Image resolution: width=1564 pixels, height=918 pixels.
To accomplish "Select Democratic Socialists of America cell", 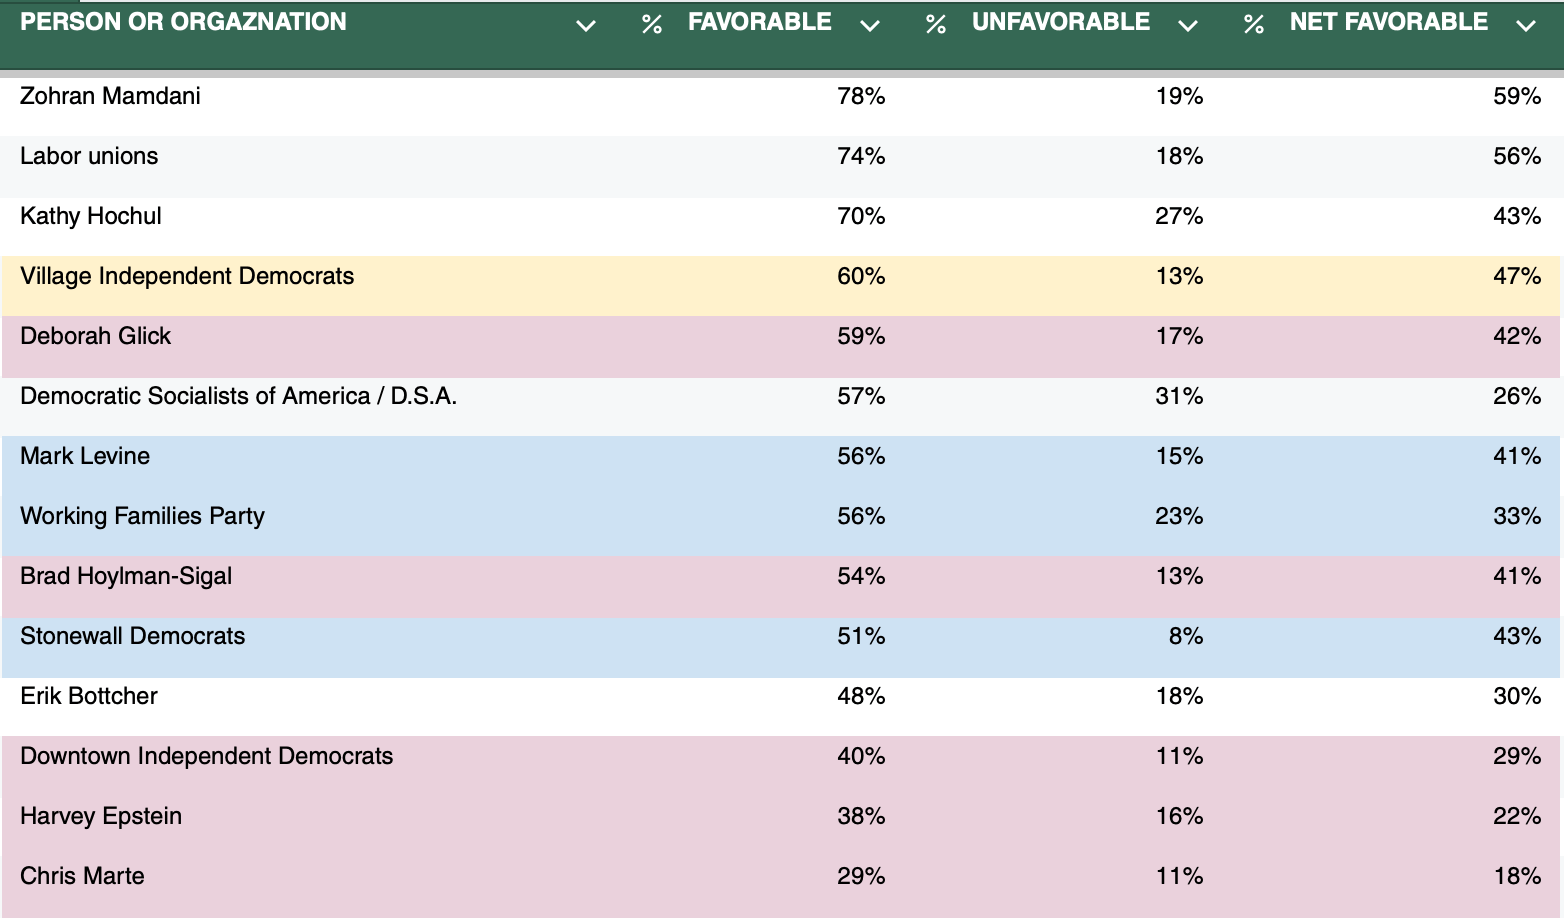I will (238, 396).
